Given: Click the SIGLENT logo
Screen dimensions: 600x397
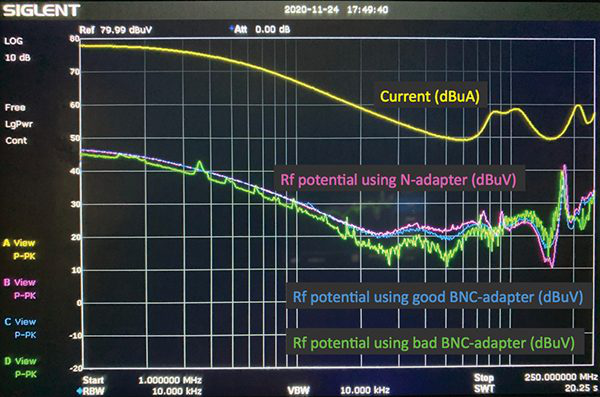Looking at the screenshot, I should [x=41, y=10].
